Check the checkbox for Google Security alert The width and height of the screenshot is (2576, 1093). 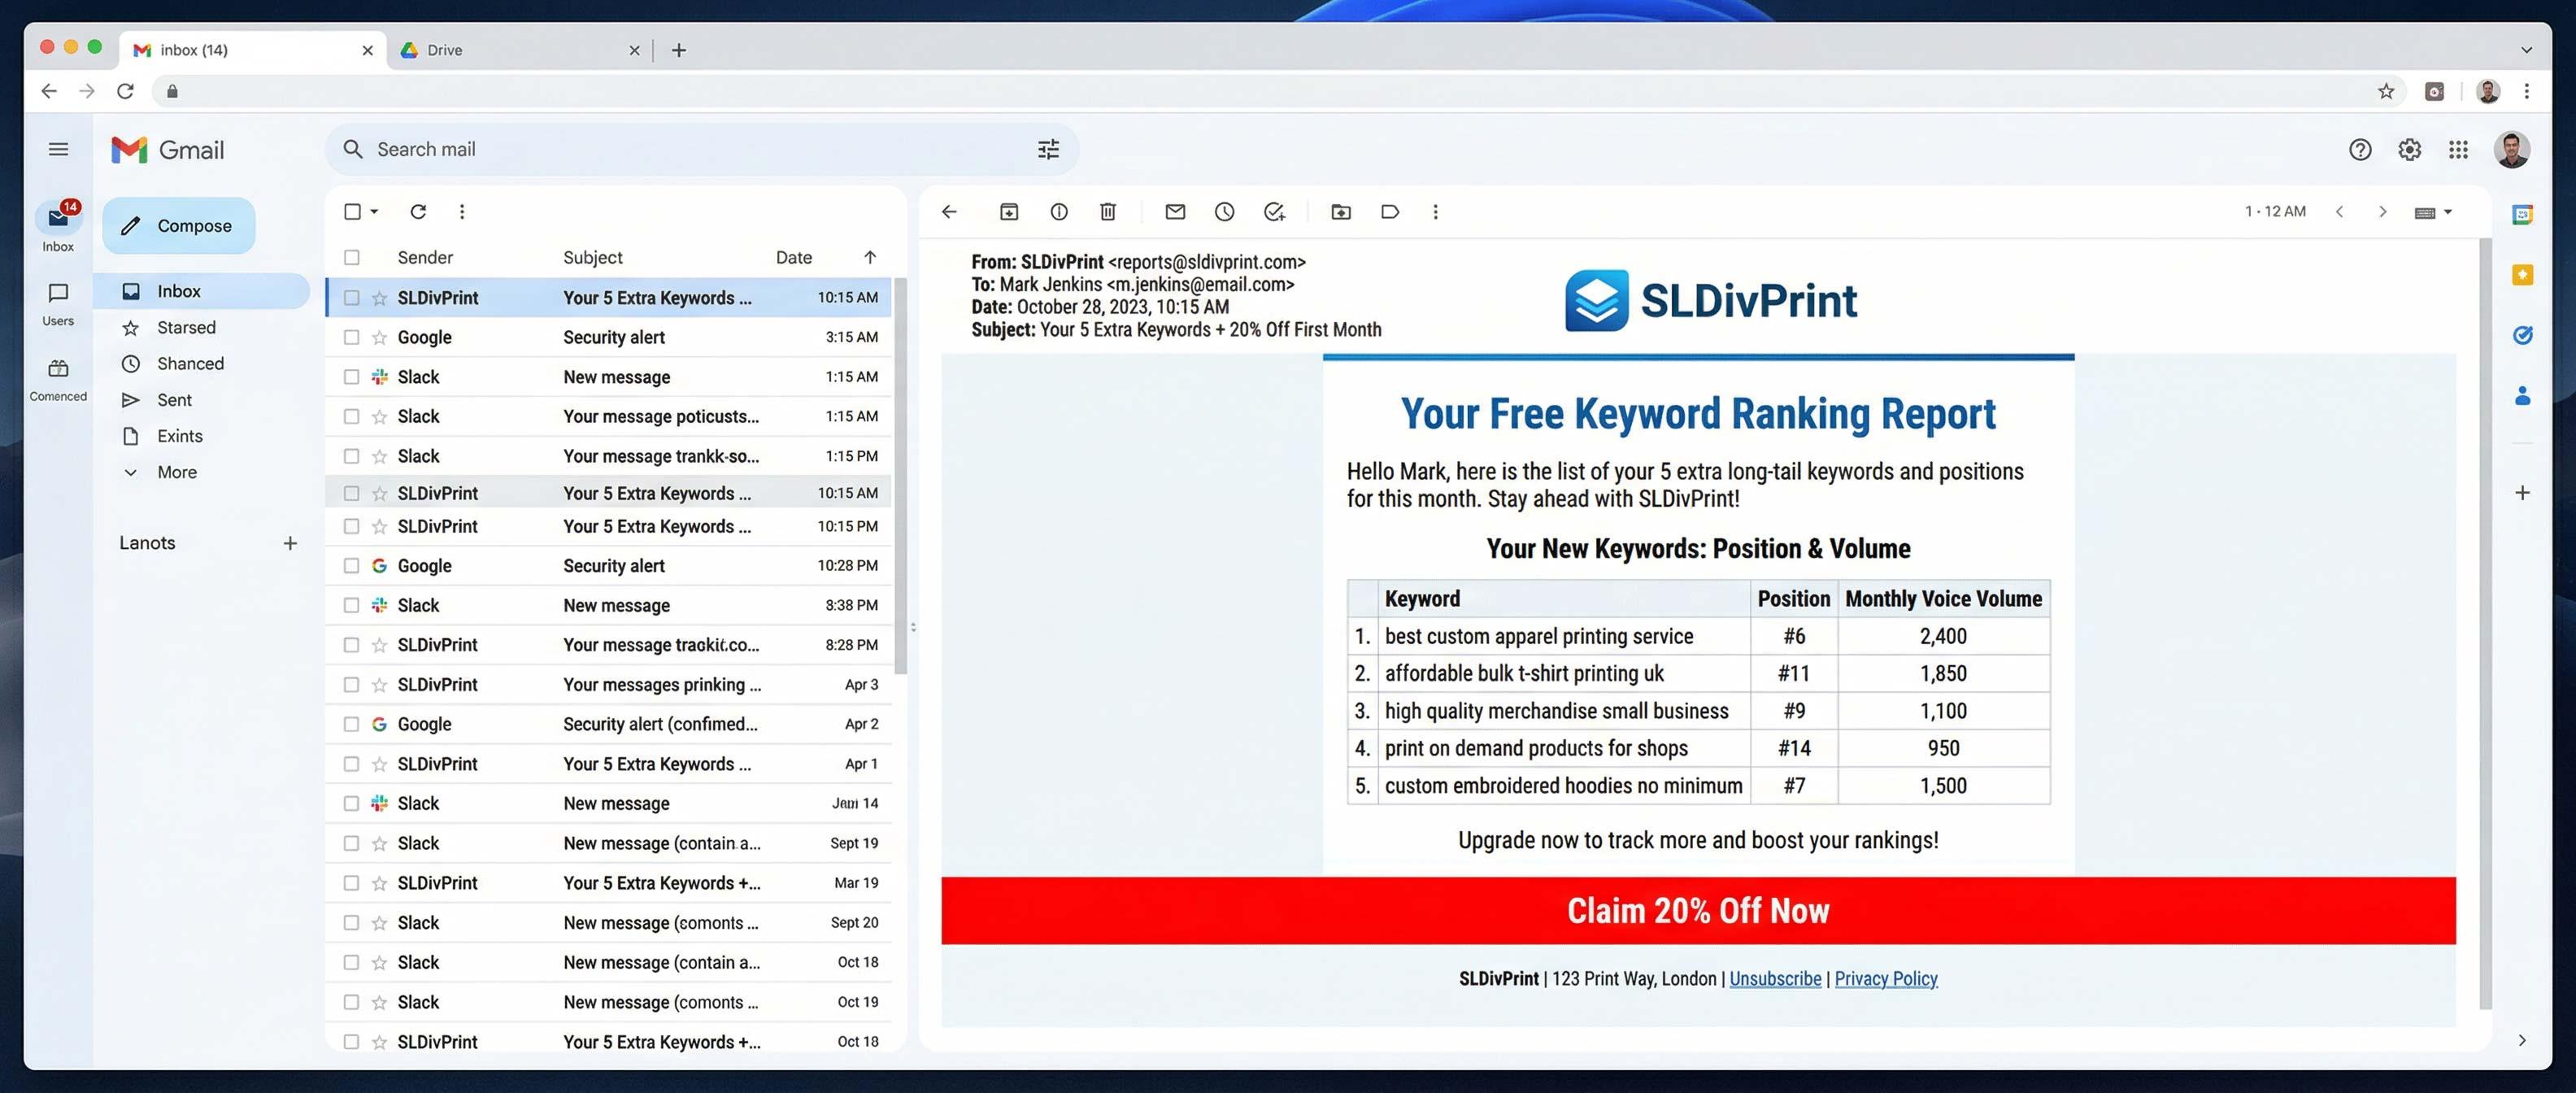tap(351, 337)
